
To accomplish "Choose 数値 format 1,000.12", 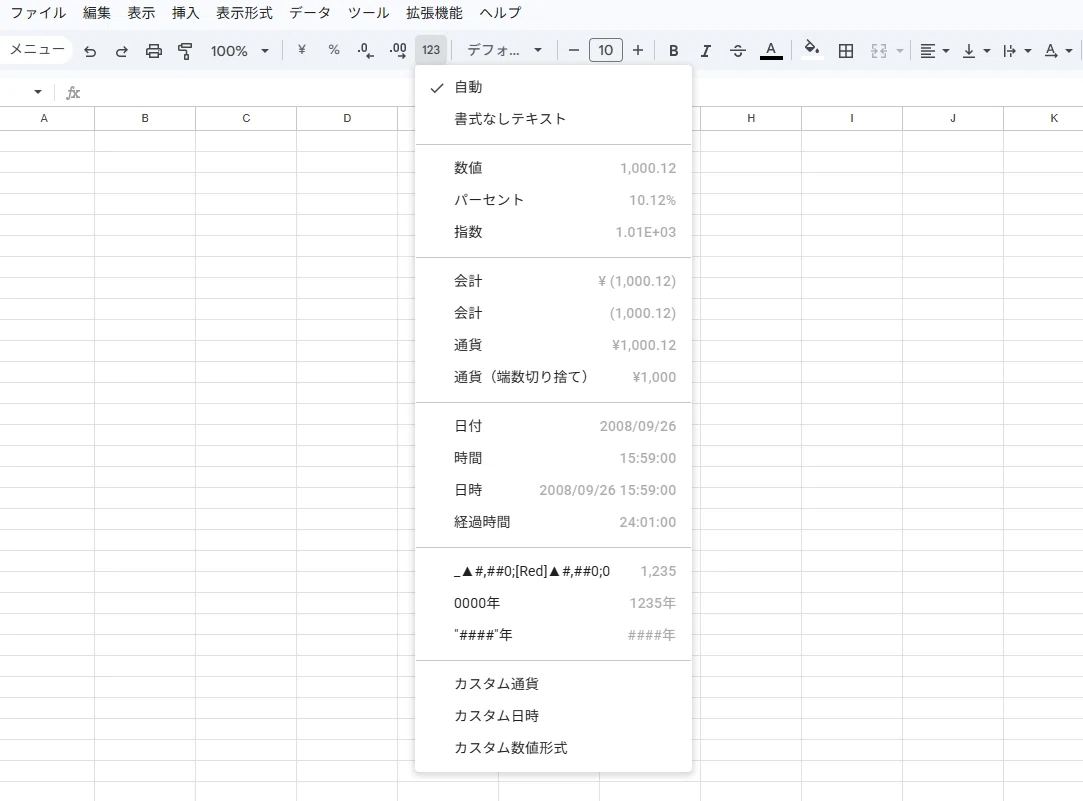I will pos(553,168).
